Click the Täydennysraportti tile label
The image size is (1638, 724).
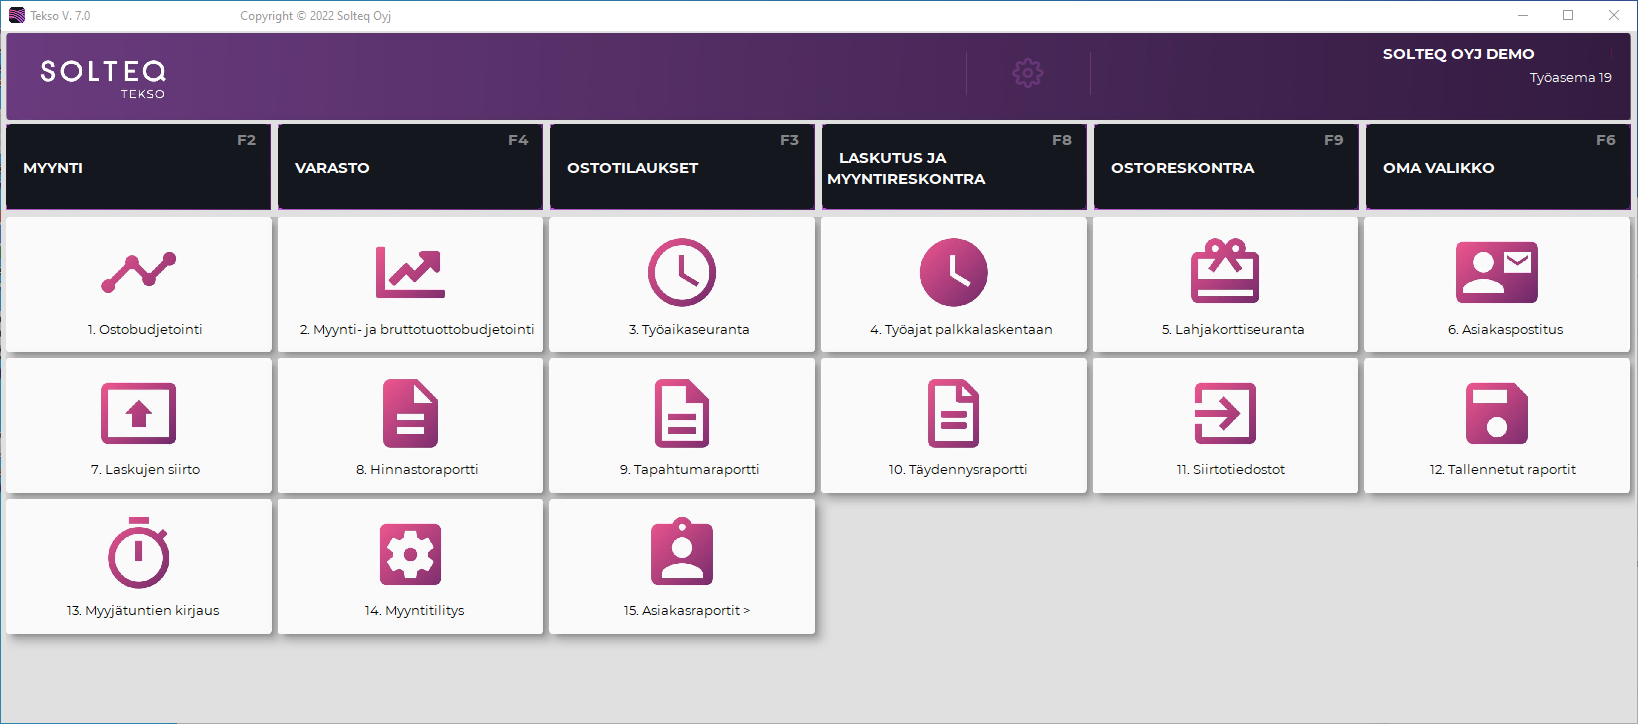[x=958, y=469]
